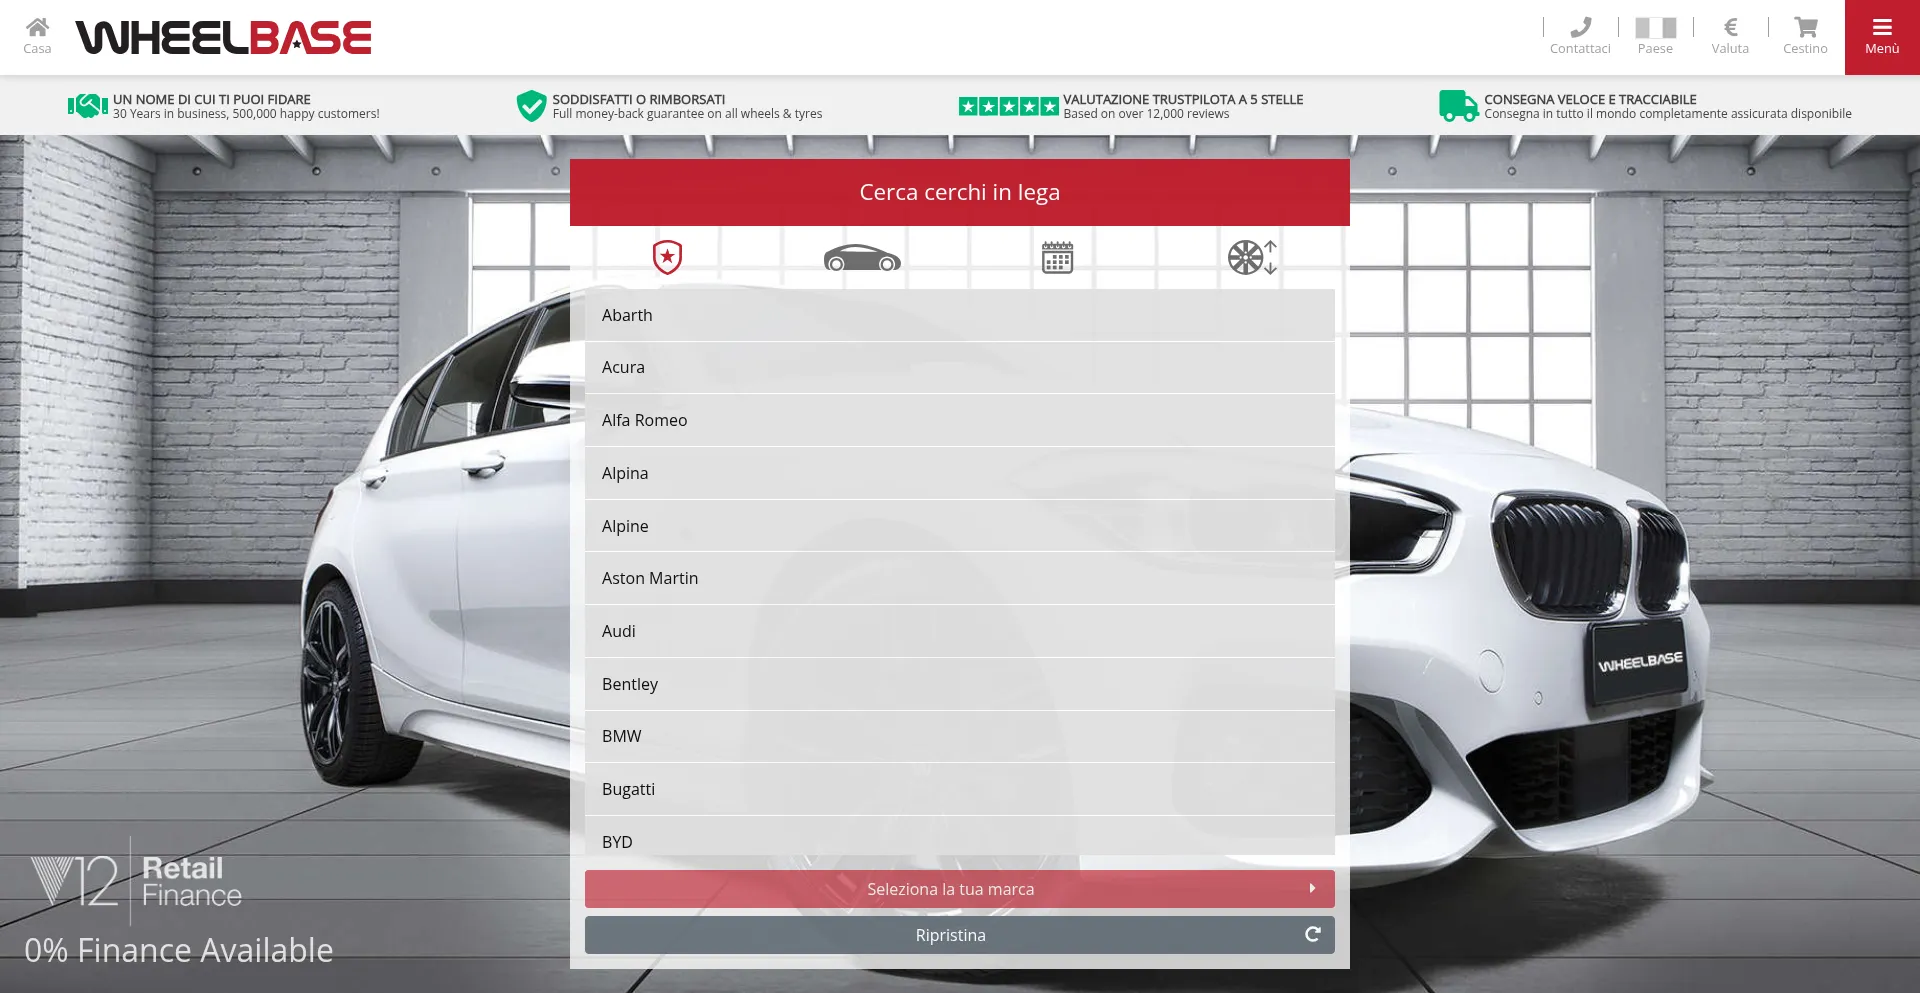Open Valuta euro currency selector
Viewport: 1920px width, 993px height.
coord(1730,36)
